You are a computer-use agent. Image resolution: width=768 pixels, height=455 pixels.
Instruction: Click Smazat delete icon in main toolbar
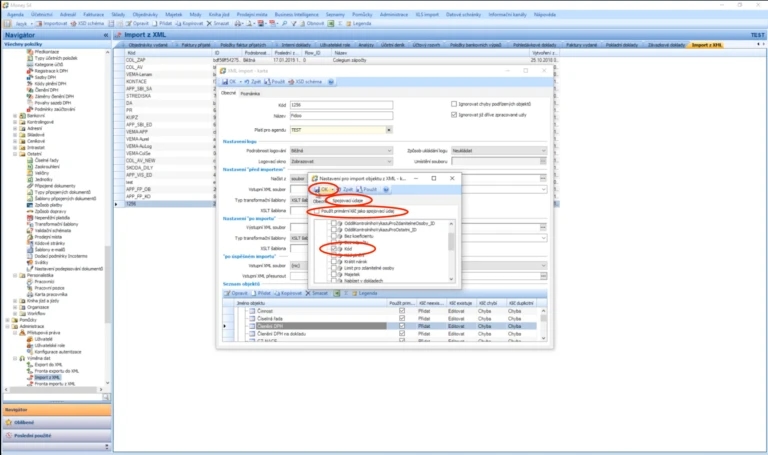click(x=217, y=24)
